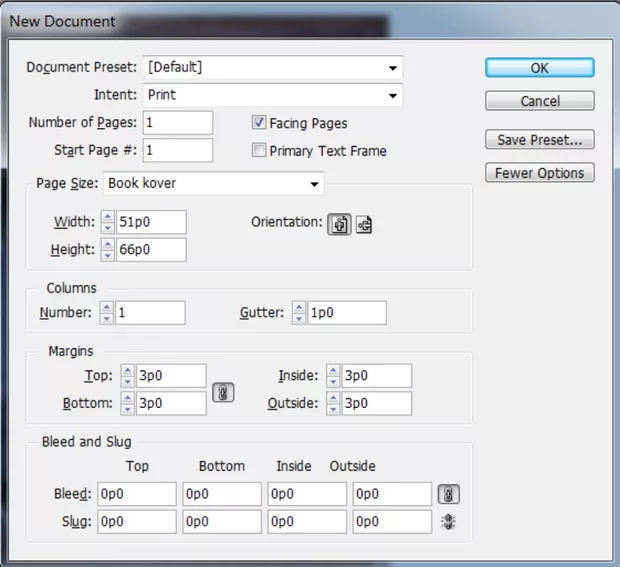Toggle bleed values link chain icon
This screenshot has height=567, width=620.
[448, 494]
